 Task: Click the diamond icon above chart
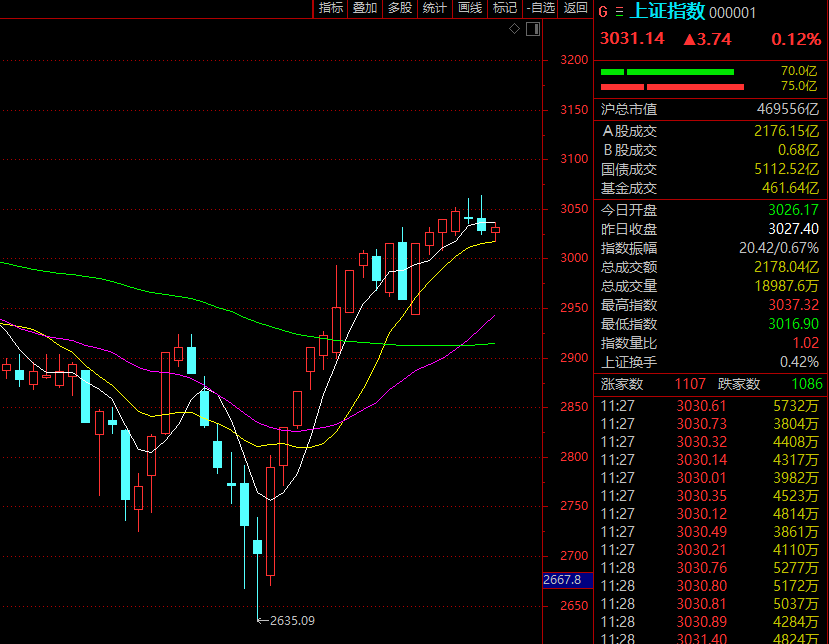514,29
